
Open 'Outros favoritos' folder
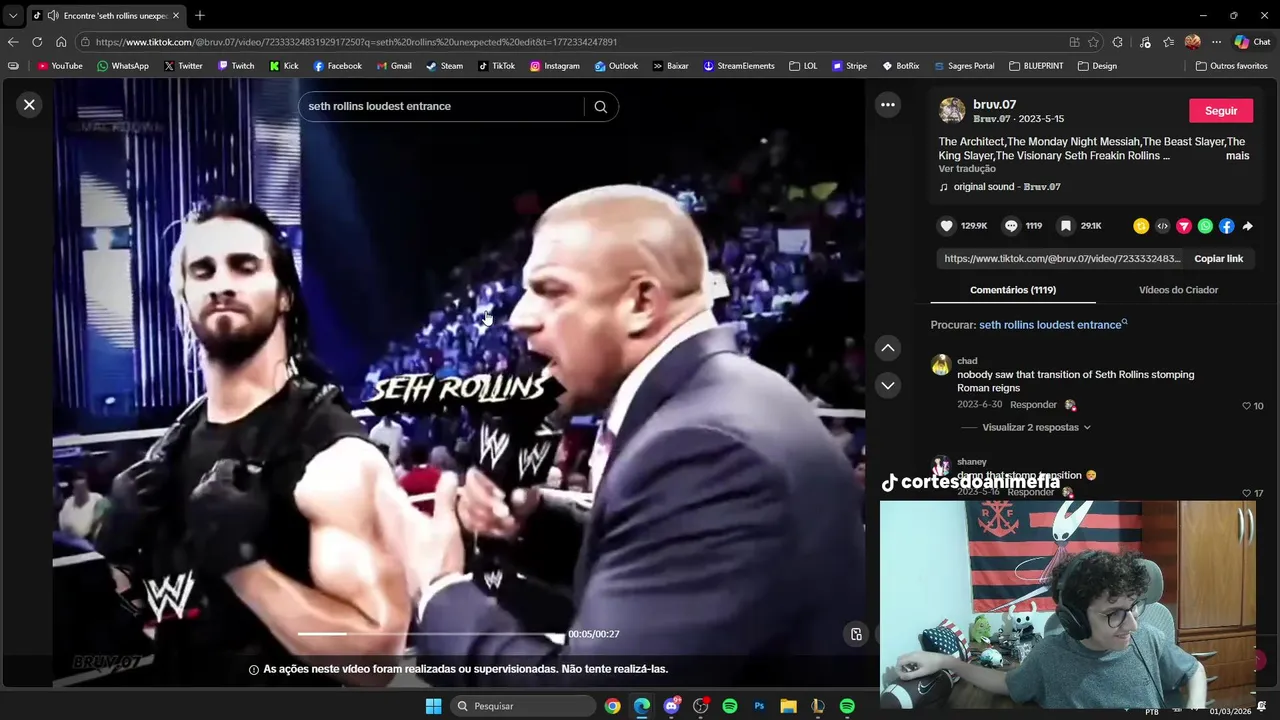pyautogui.click(x=1231, y=66)
